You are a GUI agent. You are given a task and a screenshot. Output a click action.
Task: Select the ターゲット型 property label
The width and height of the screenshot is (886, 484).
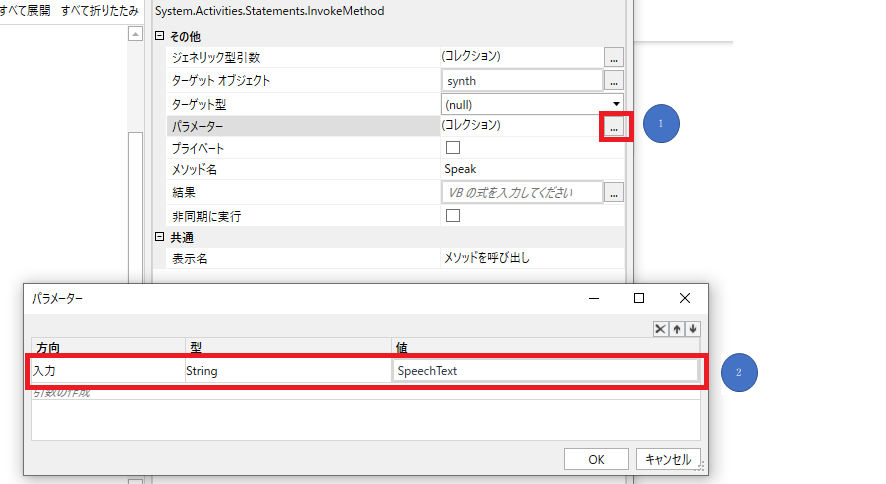(199, 104)
